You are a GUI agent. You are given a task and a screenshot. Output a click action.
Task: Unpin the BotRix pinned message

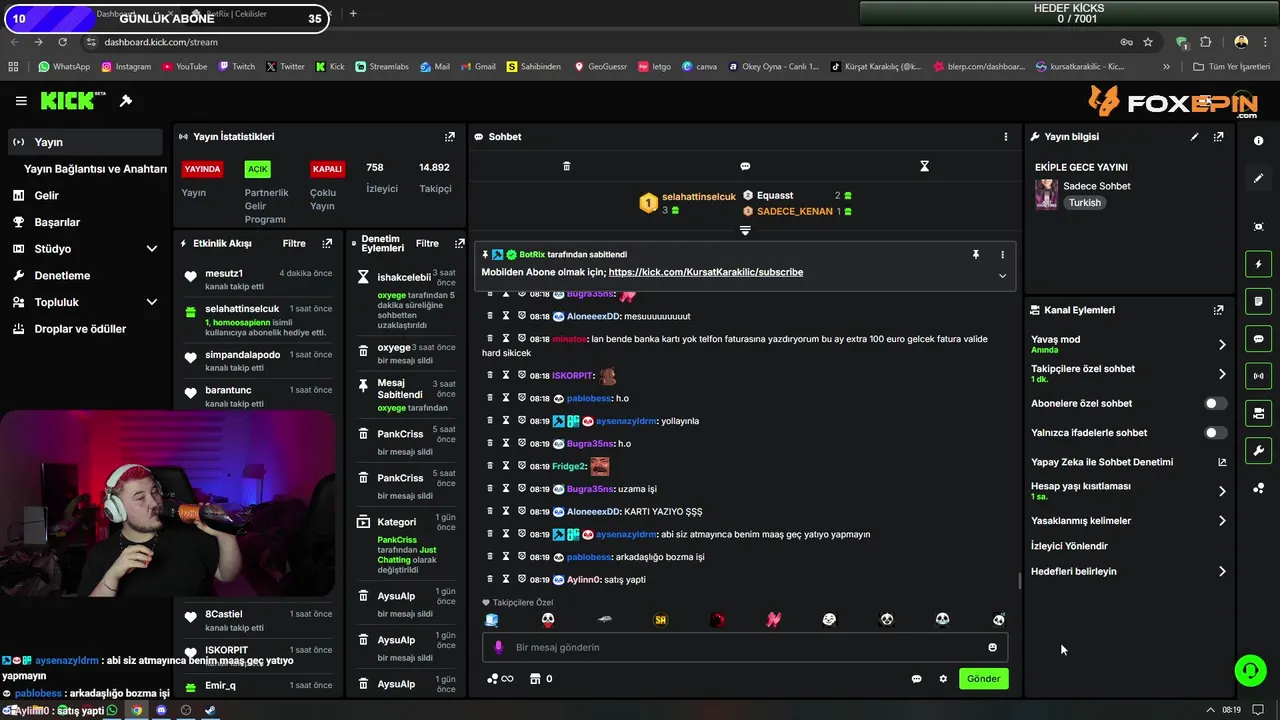pyautogui.click(x=976, y=255)
